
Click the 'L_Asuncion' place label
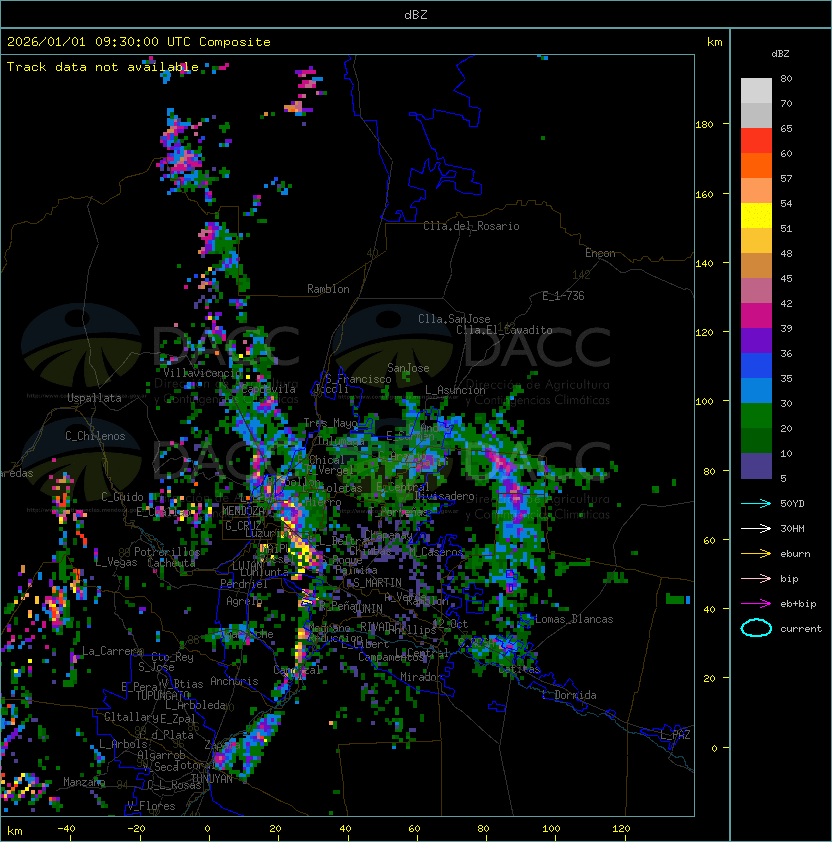[x=455, y=390]
